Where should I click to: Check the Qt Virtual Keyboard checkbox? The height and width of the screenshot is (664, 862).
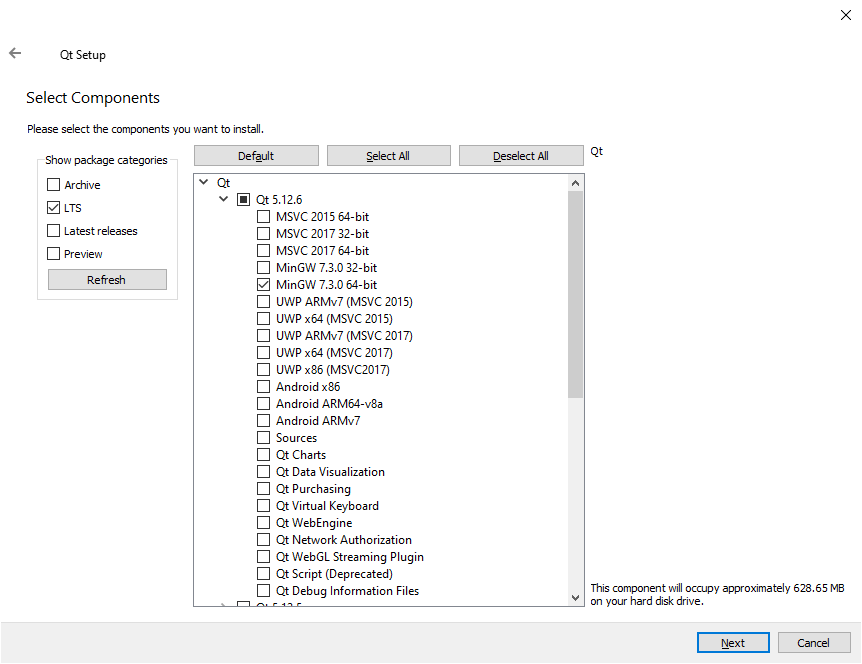(x=264, y=506)
